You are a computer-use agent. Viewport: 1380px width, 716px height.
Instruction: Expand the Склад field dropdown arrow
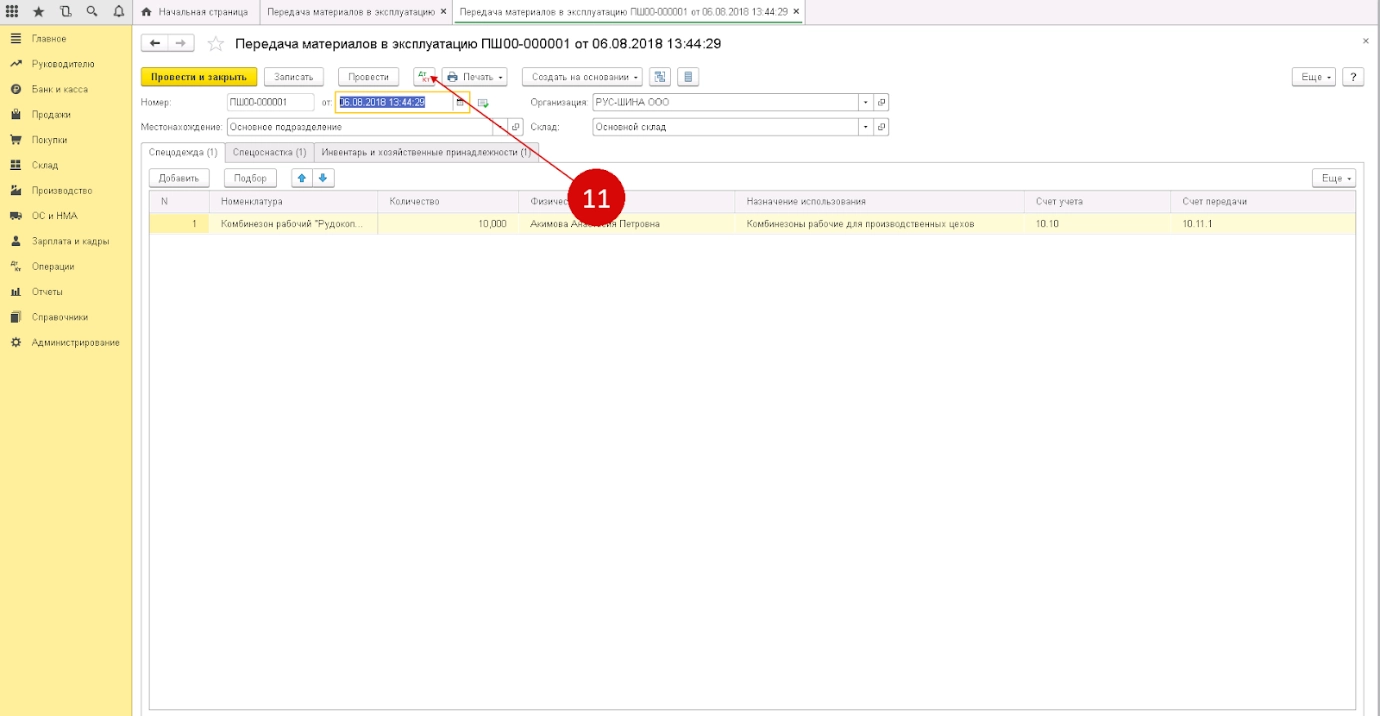pos(866,127)
